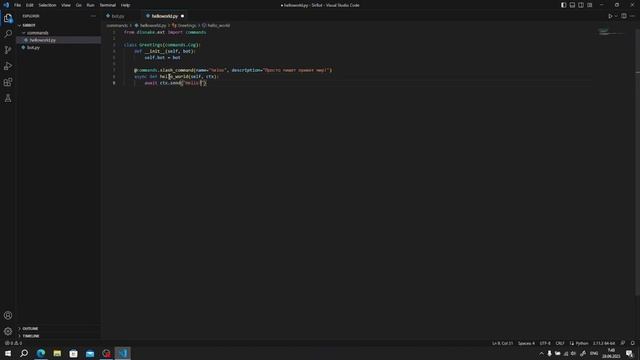The width and height of the screenshot is (640, 360).
Task: Switch to the bot.py editor tab
Action: 118,16
